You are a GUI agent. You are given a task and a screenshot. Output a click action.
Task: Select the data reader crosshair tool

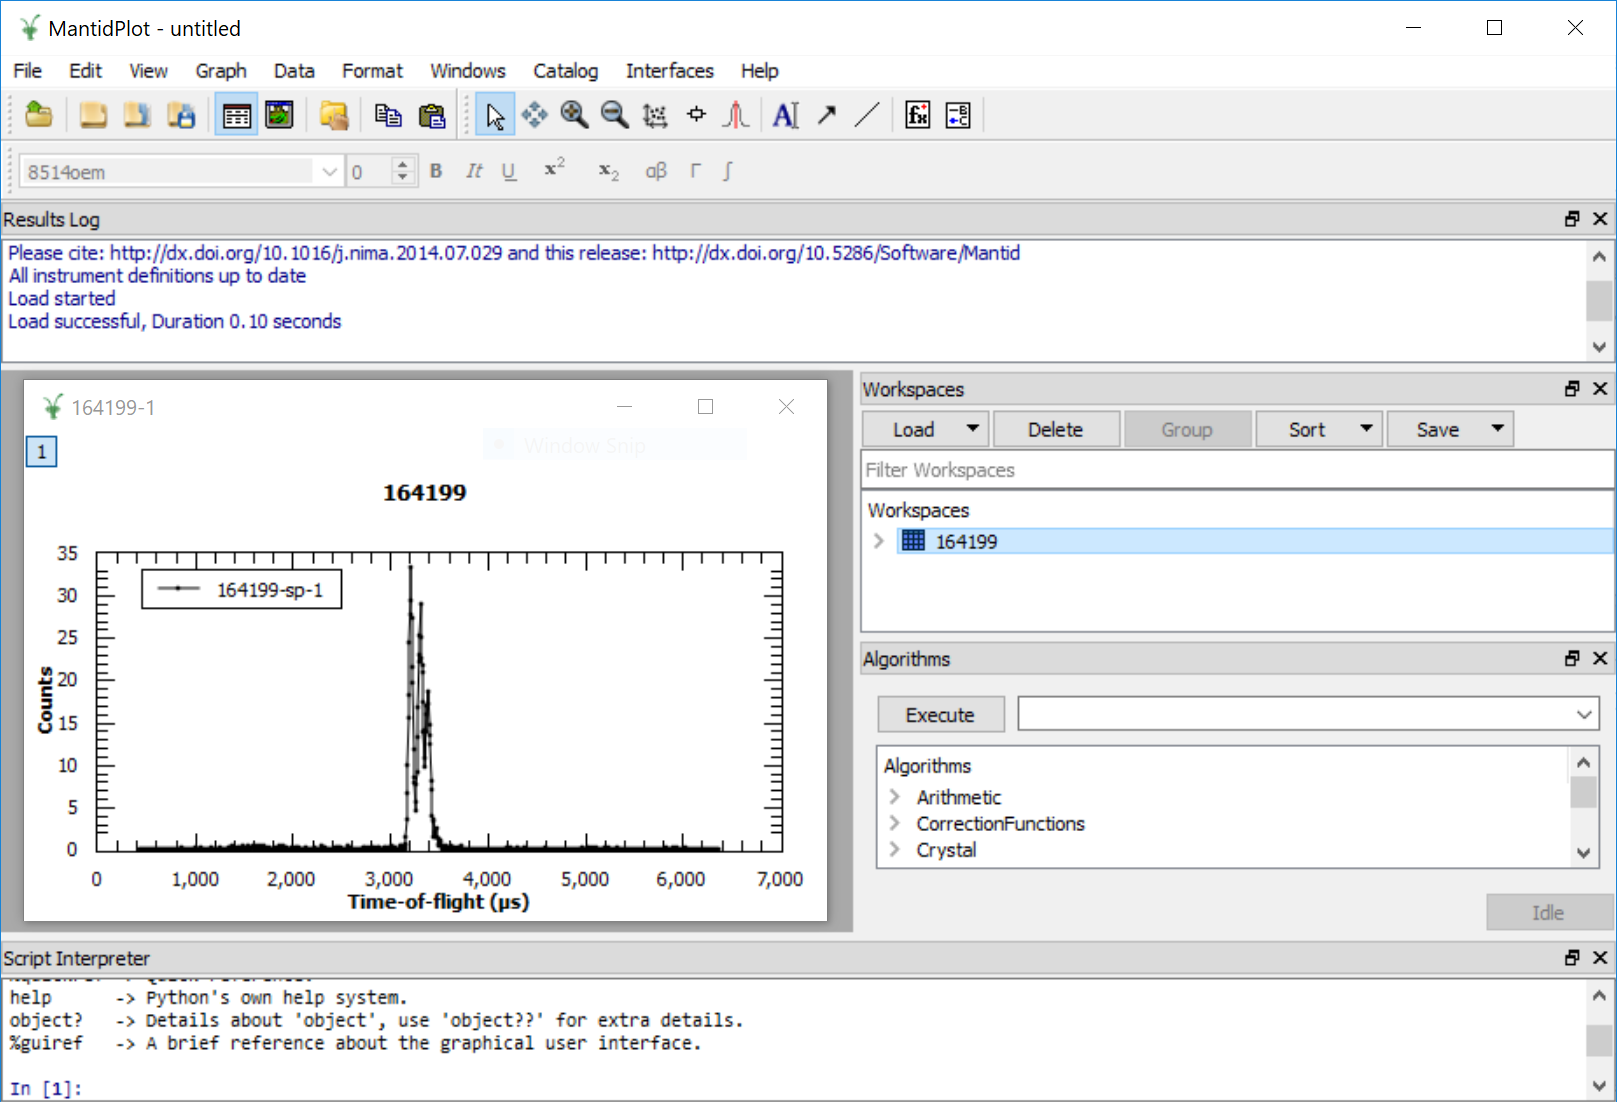click(x=696, y=115)
